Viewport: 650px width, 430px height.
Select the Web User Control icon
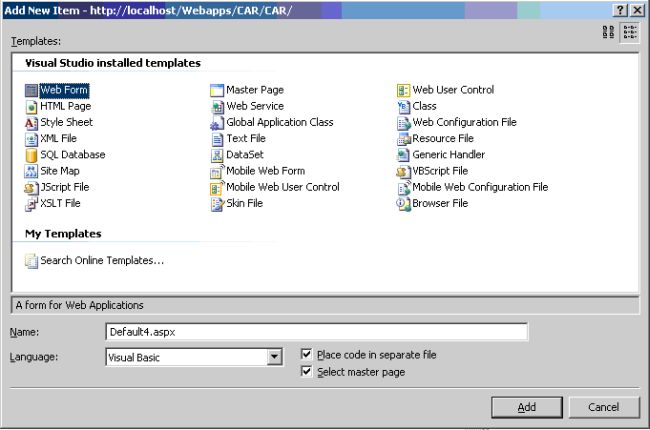(403, 90)
